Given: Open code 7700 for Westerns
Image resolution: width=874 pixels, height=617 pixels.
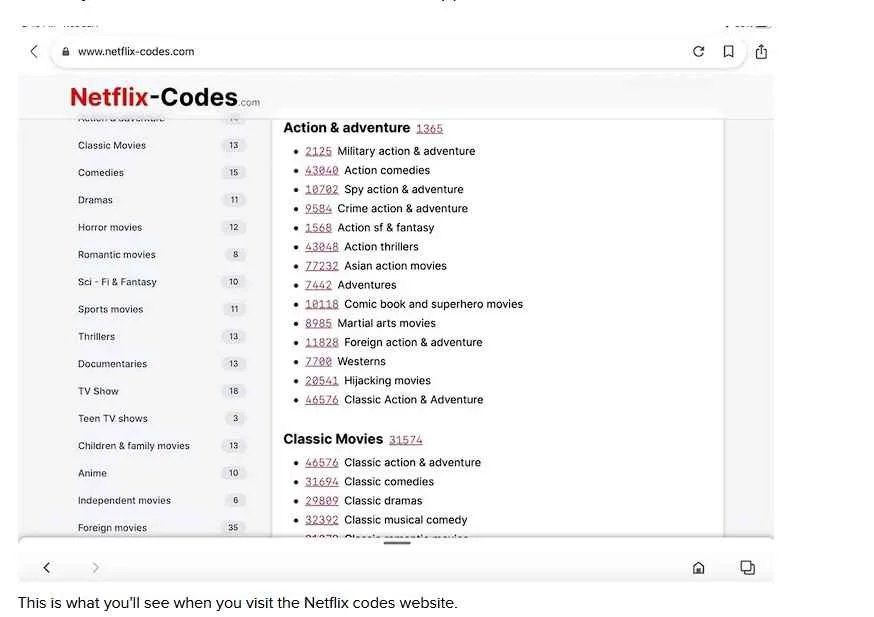Looking at the screenshot, I should coord(318,361).
